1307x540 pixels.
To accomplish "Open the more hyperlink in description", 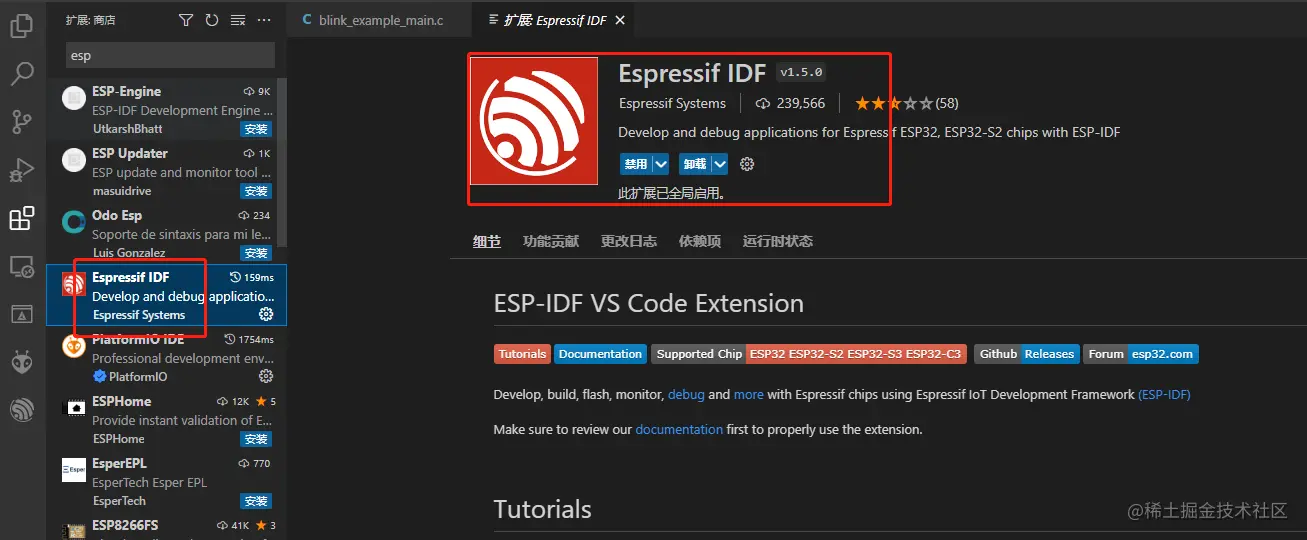I will (748, 395).
